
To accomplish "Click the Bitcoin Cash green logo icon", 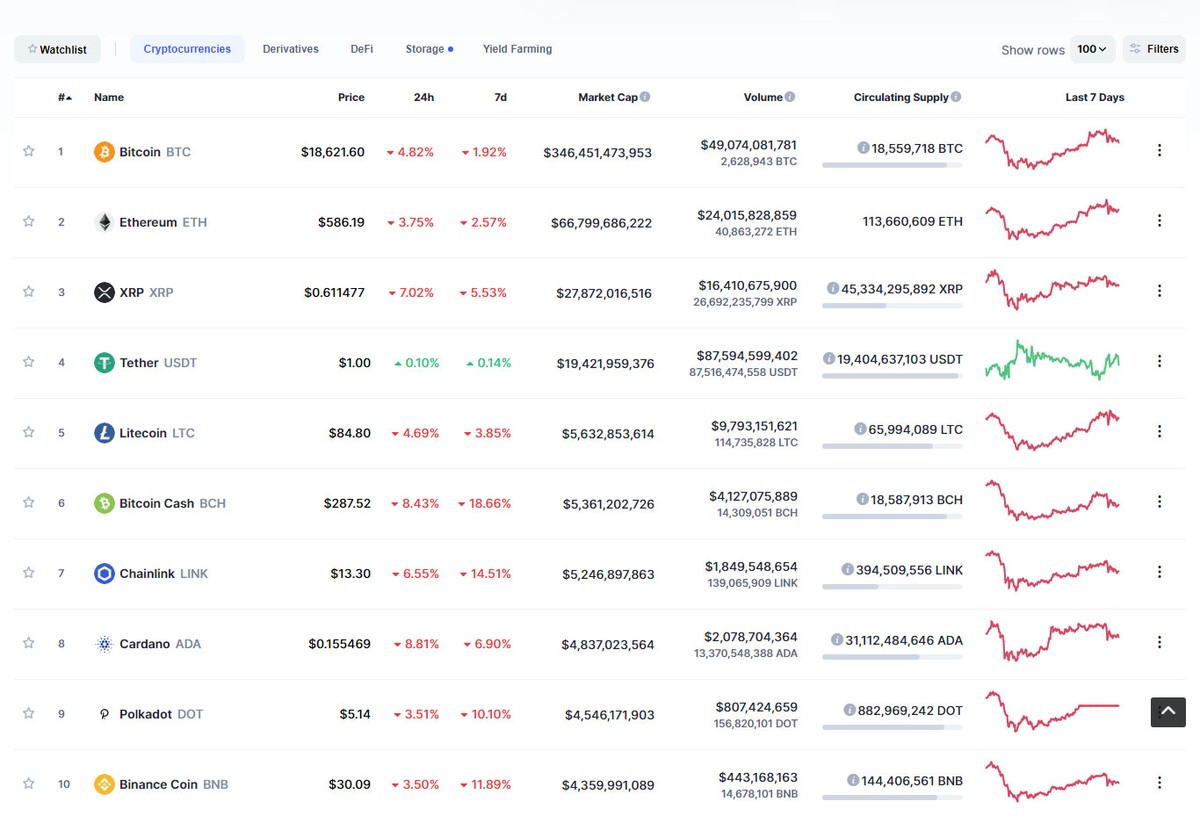I will point(104,503).
